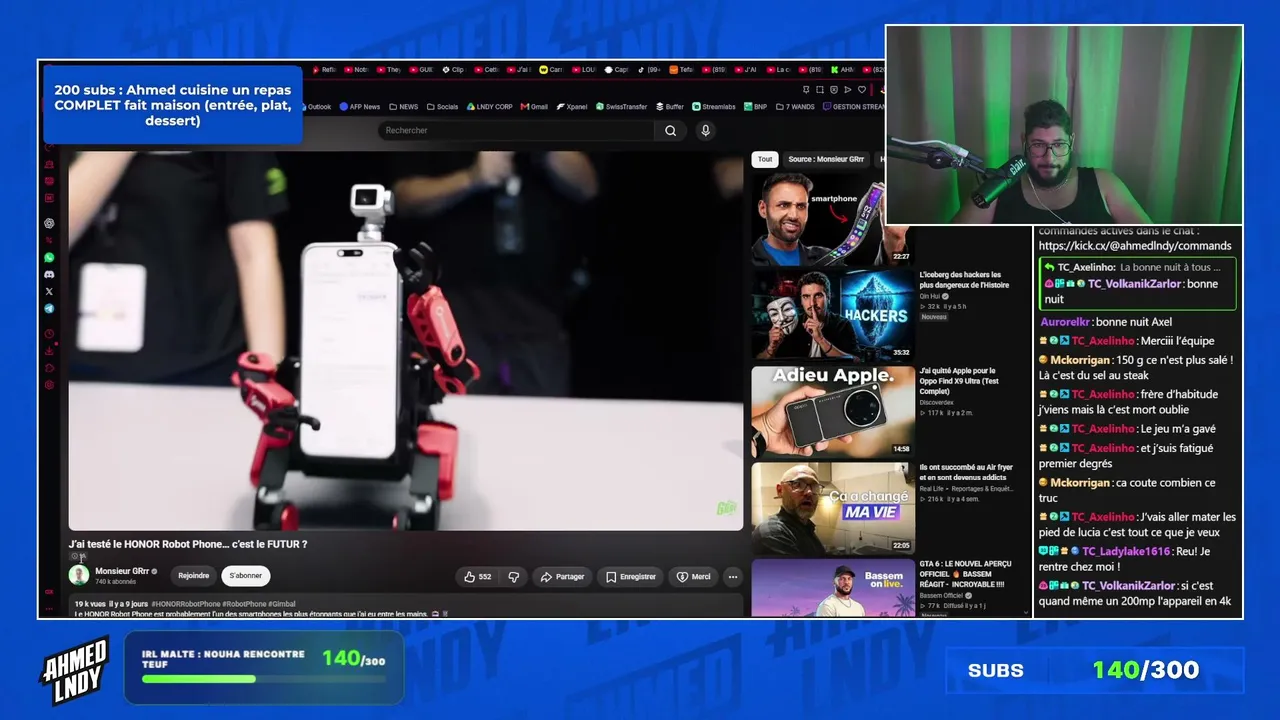Open Telegram from the browser sidebar
Viewport: 1280px width, 720px height.
click(x=49, y=308)
